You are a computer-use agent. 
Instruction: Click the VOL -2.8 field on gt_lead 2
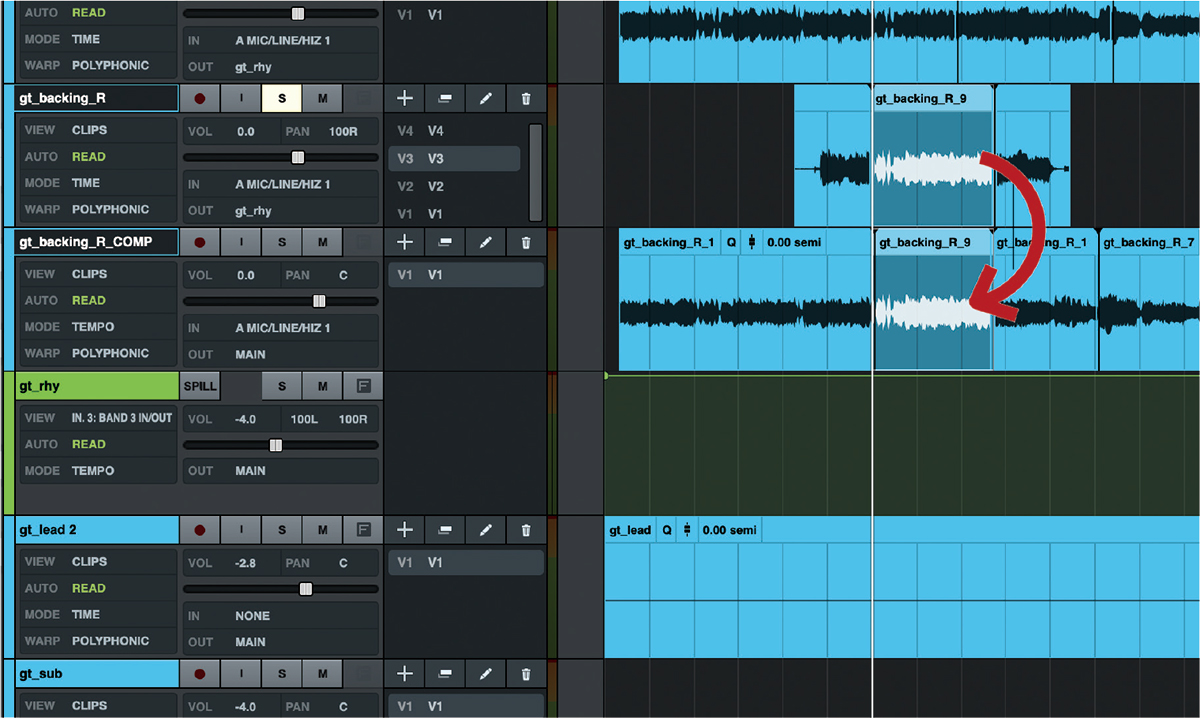click(231, 563)
